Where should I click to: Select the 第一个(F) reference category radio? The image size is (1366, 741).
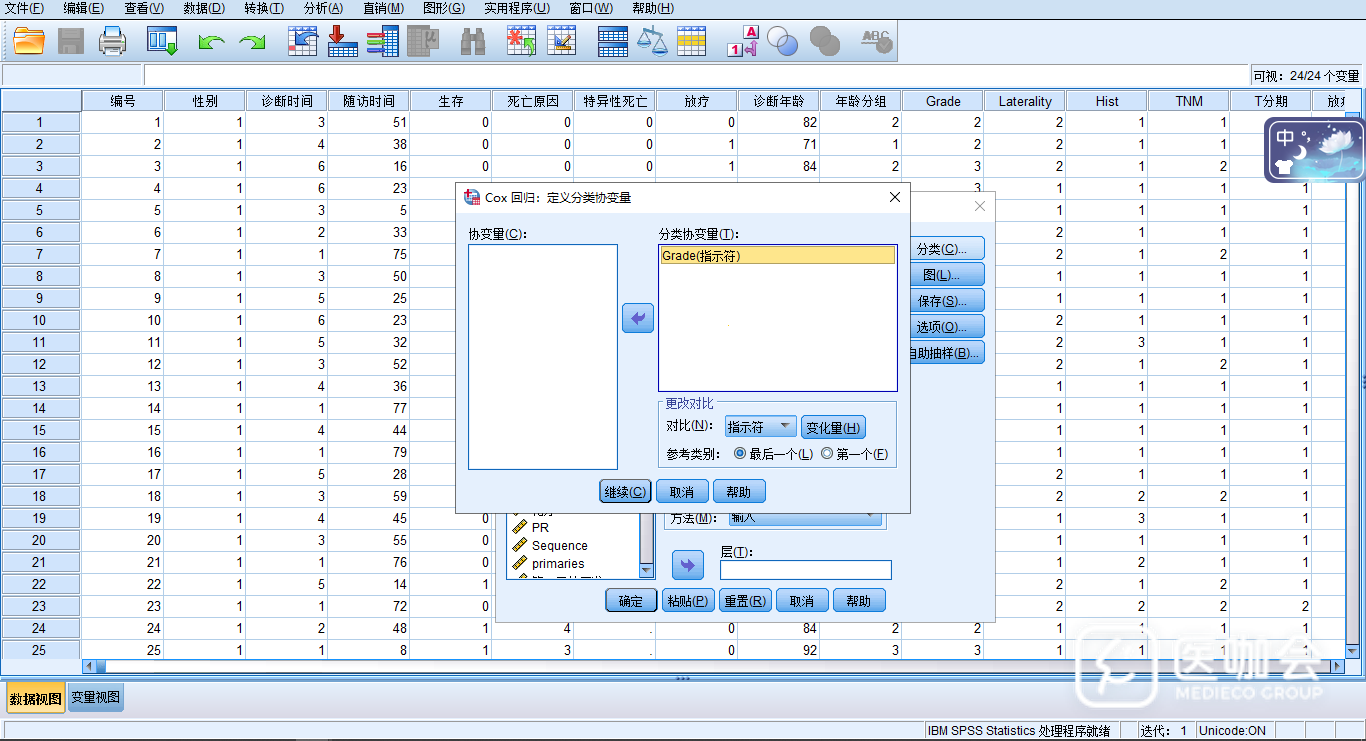(x=827, y=454)
